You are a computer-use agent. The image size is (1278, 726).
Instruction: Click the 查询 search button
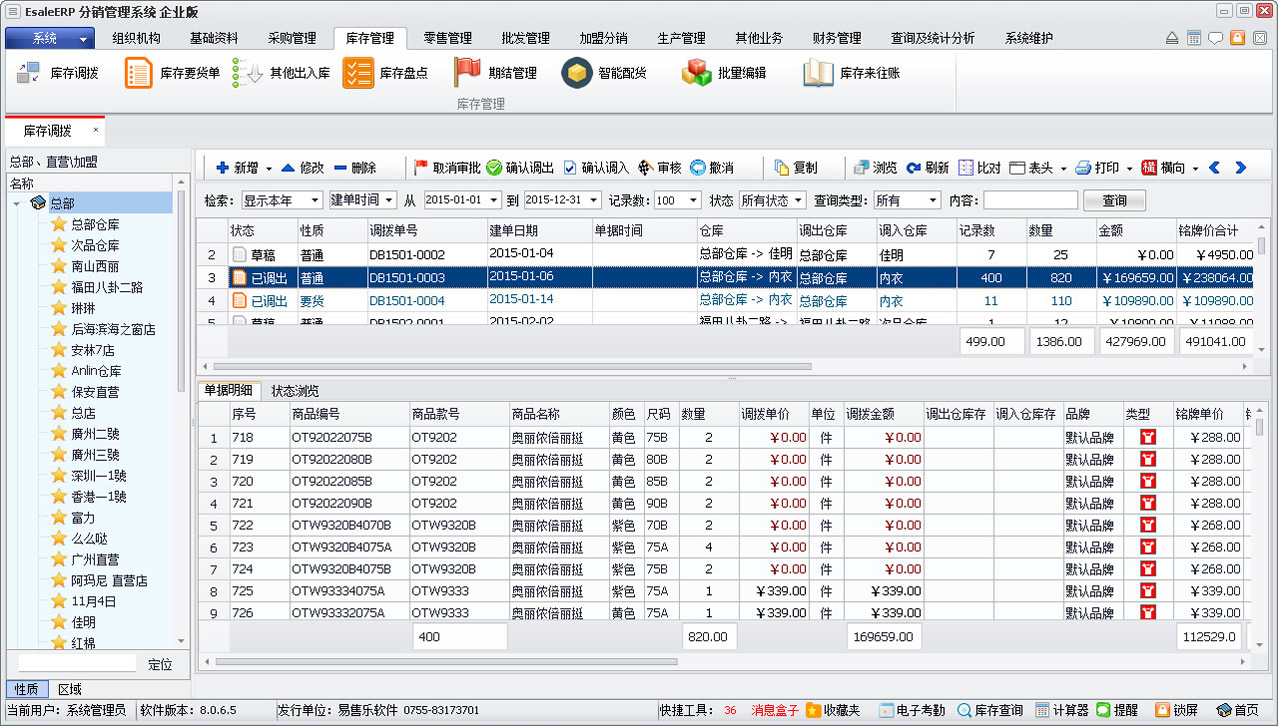point(1114,201)
